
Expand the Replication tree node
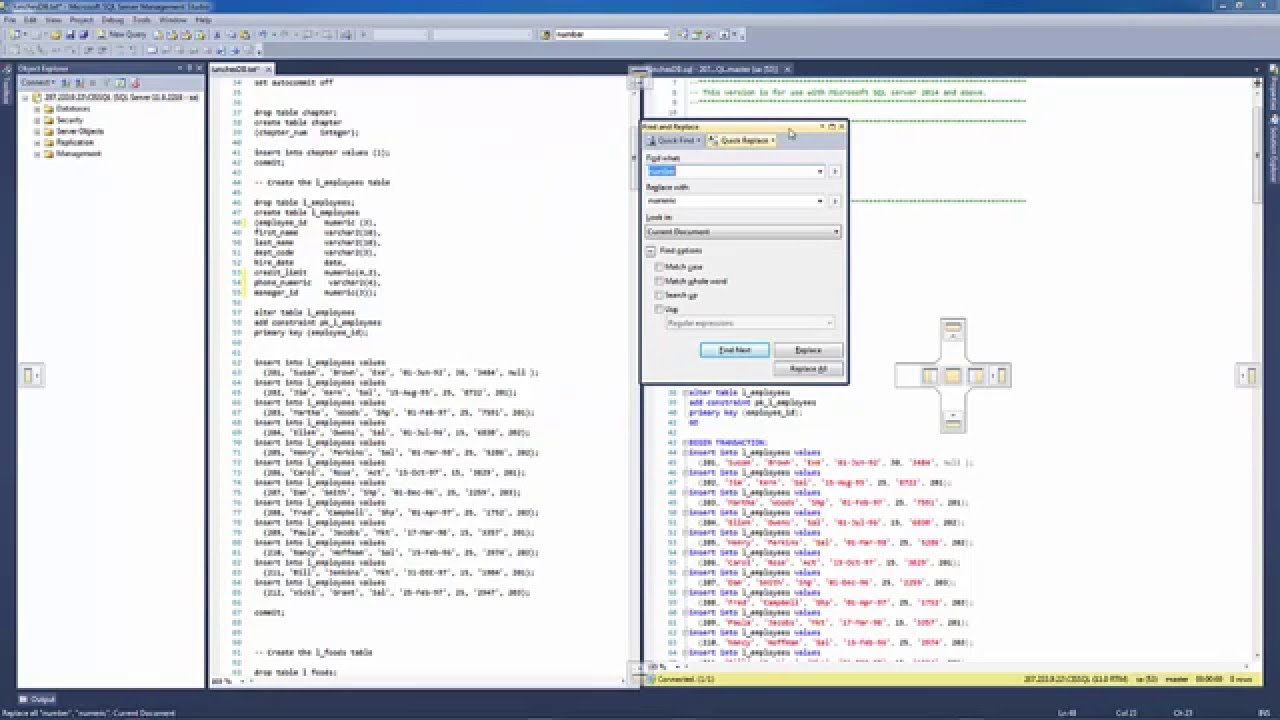coord(37,142)
